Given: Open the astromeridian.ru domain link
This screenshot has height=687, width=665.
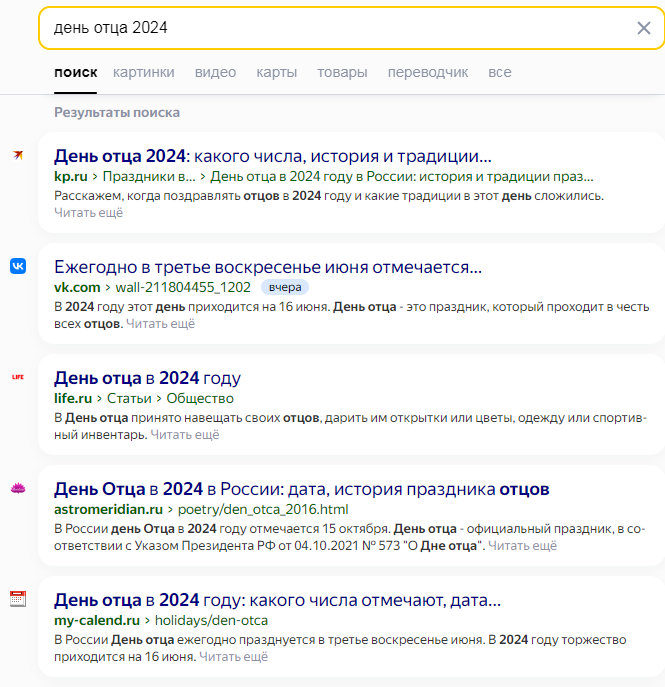Looking at the screenshot, I should tap(108, 510).
